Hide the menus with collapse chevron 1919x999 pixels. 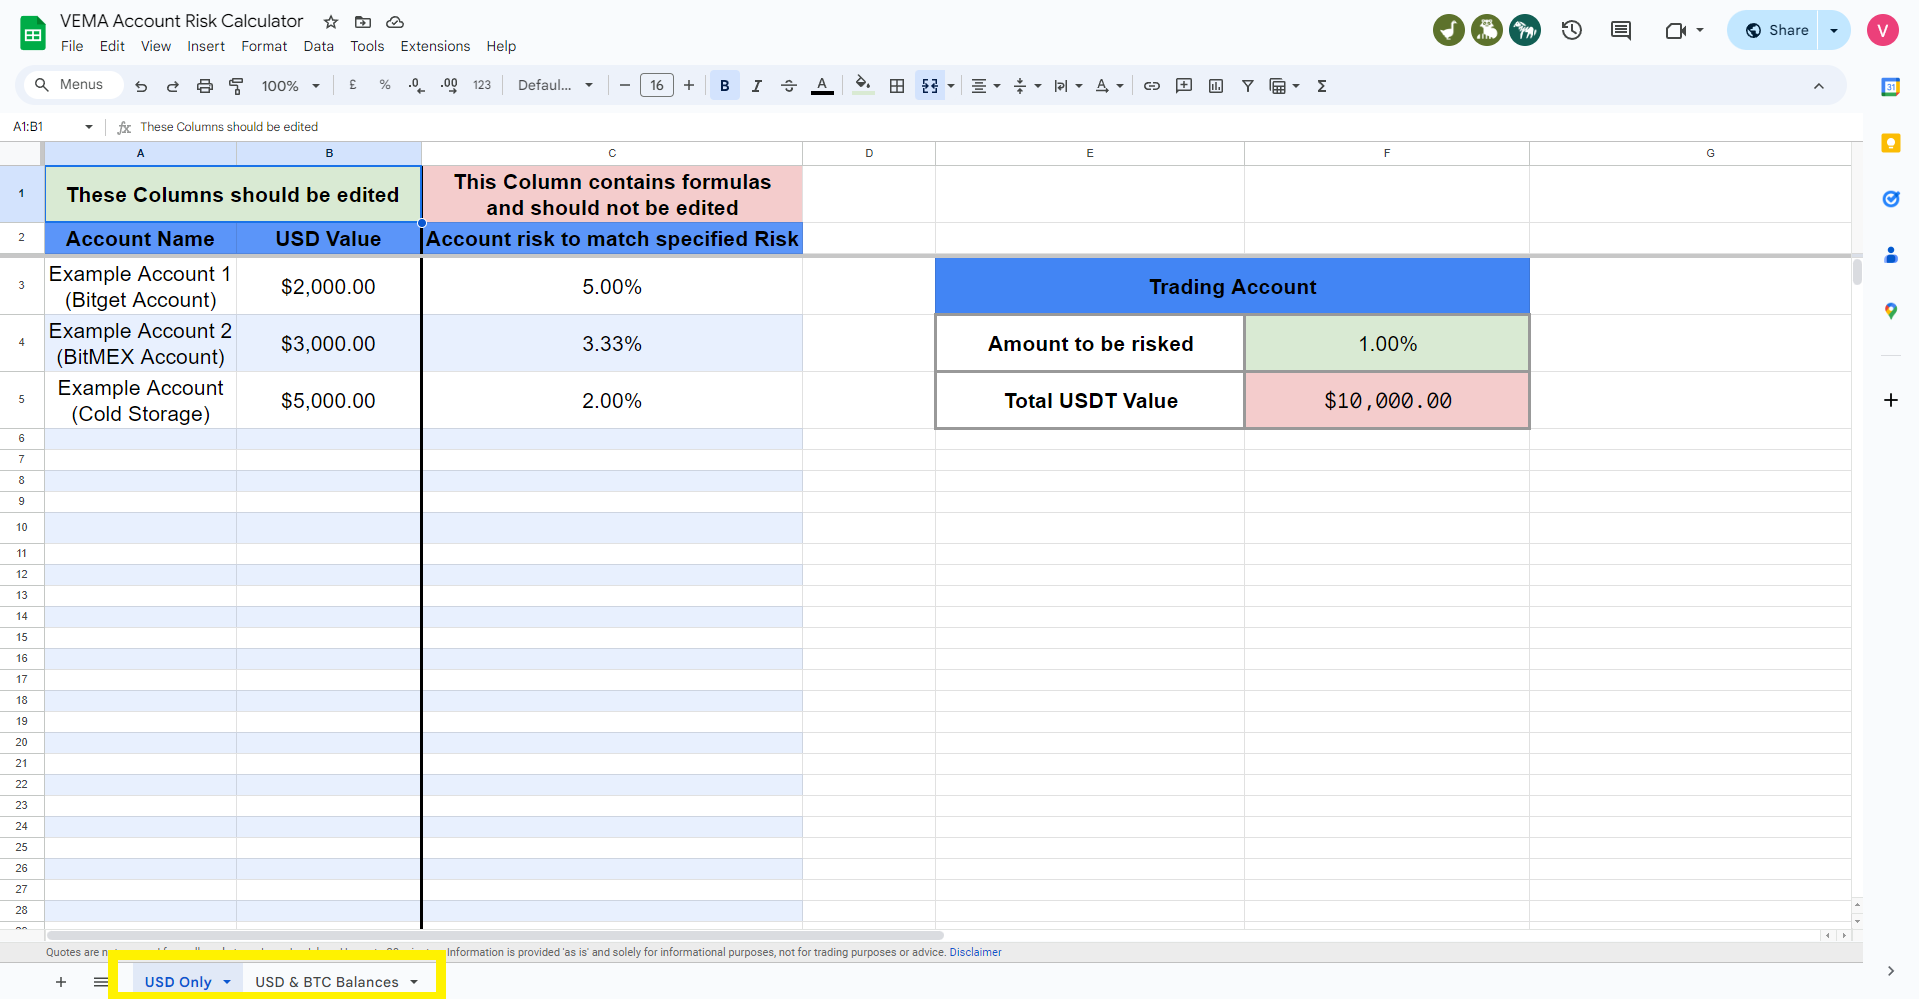1819,86
